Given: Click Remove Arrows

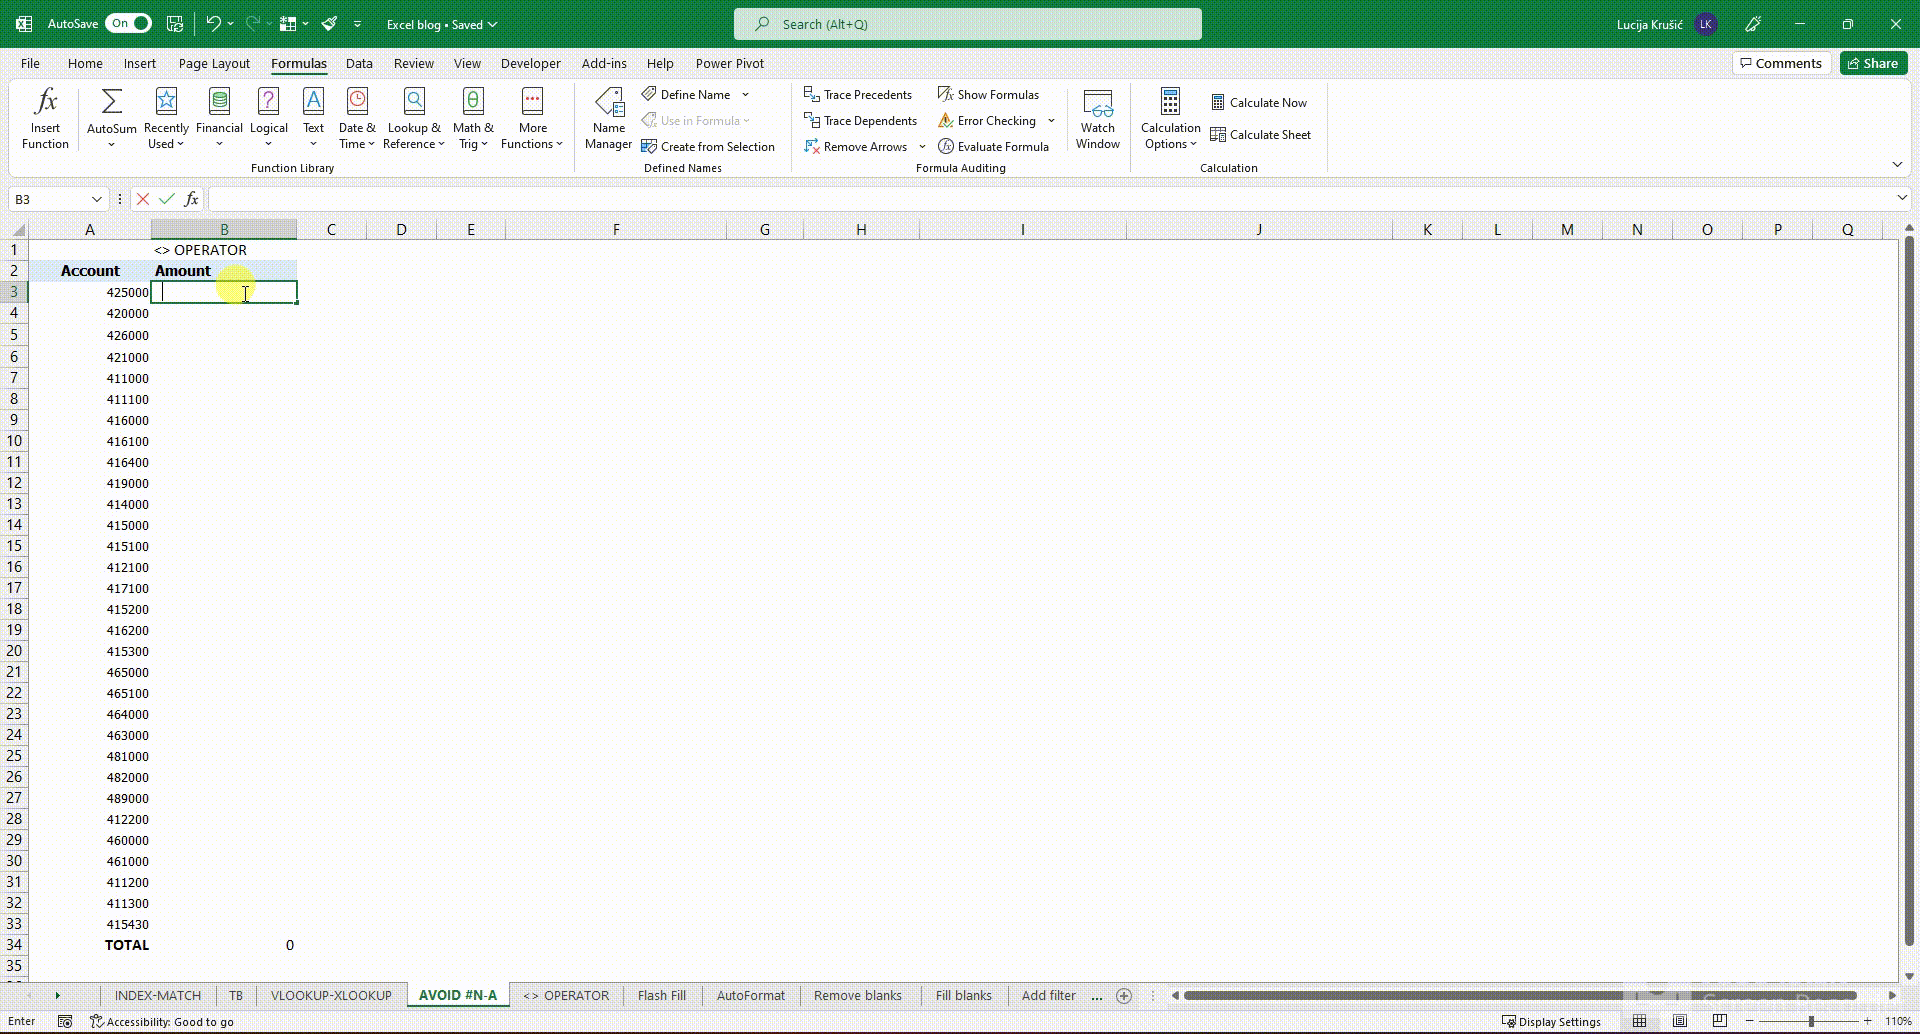Looking at the screenshot, I should pyautogui.click(x=856, y=146).
